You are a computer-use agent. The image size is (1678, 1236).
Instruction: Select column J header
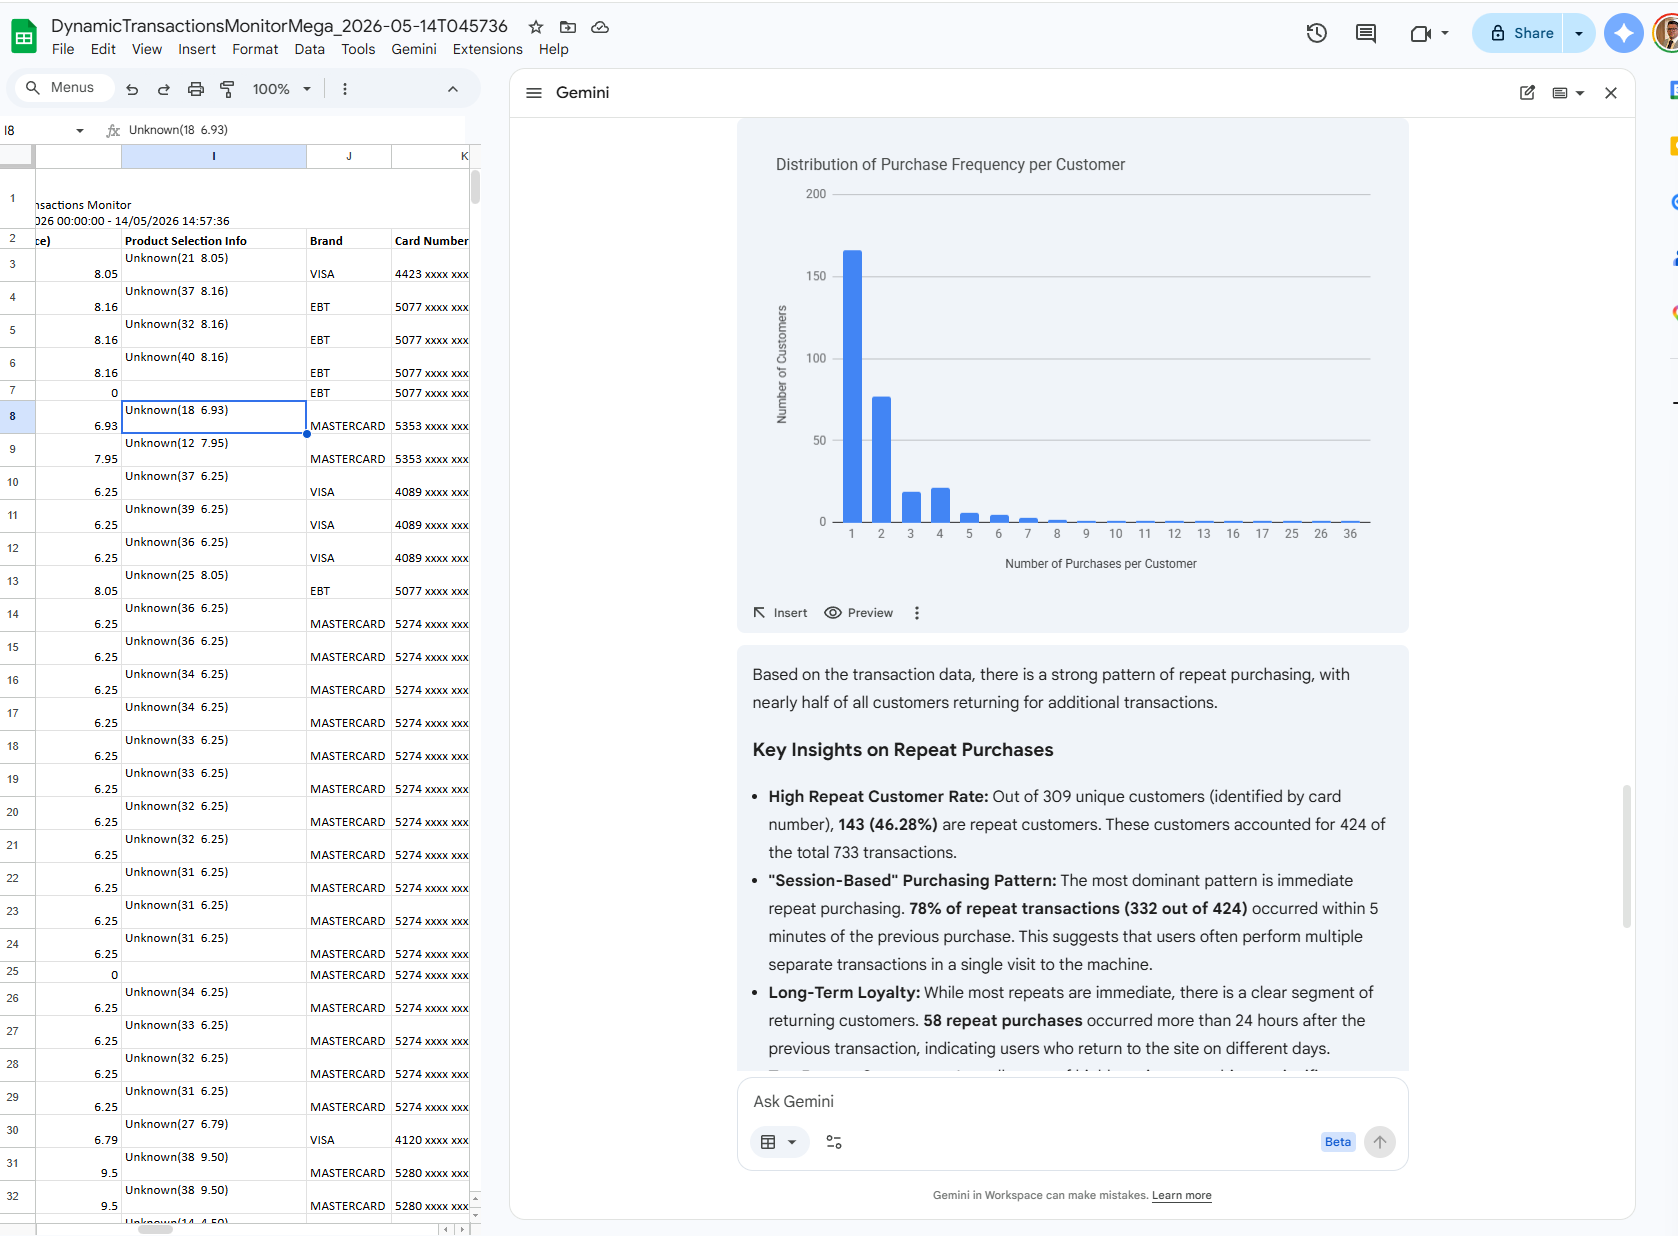349,156
